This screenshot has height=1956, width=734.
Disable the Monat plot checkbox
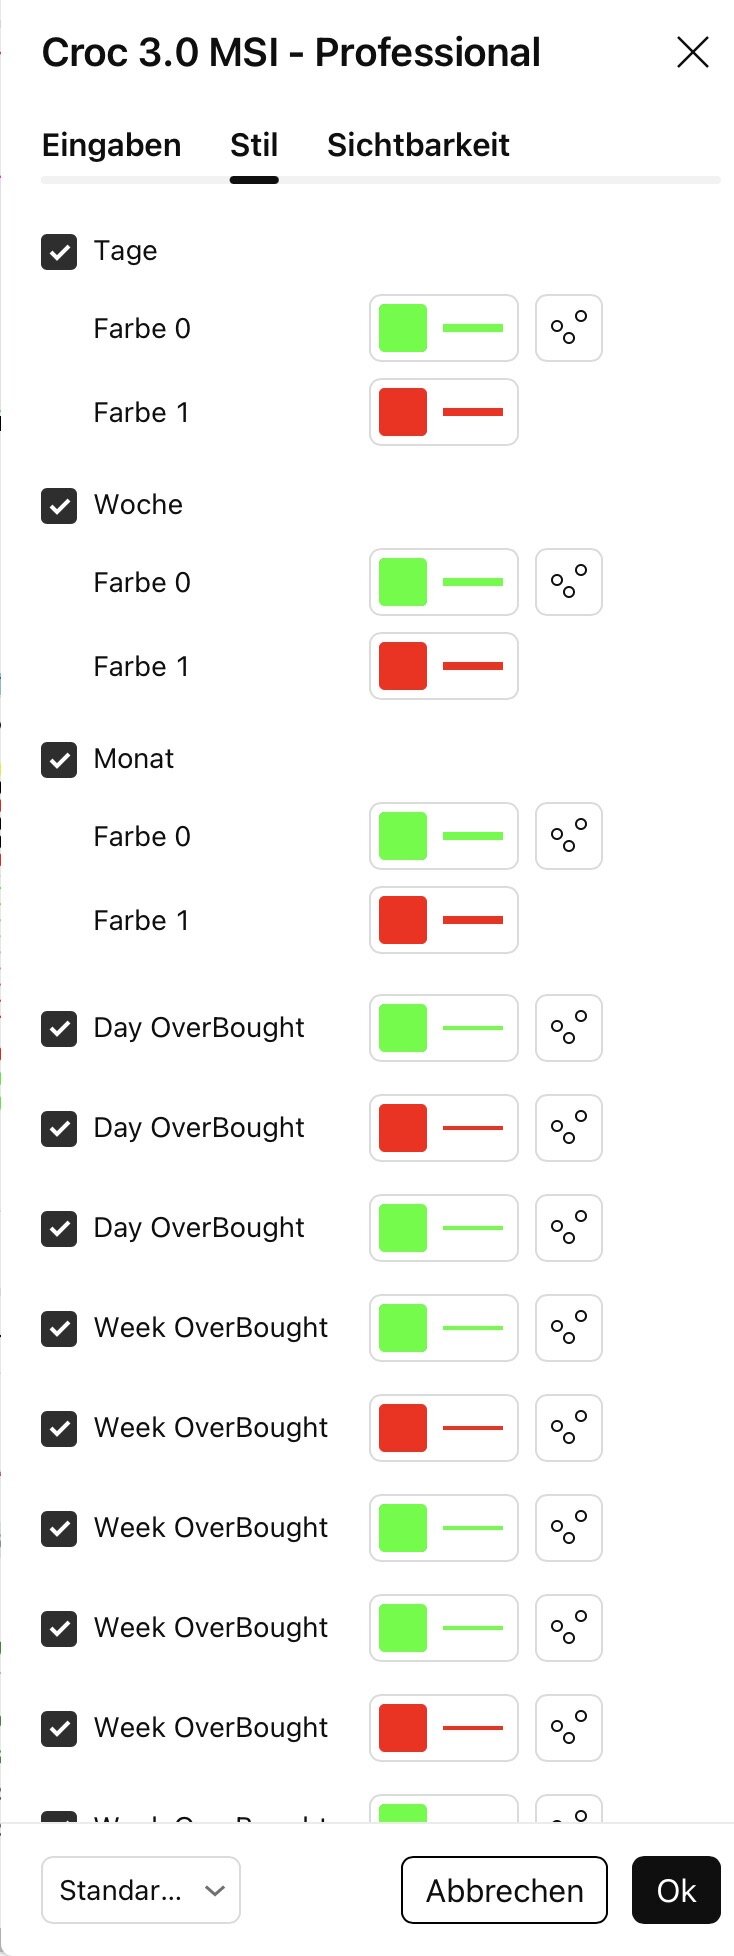tap(59, 759)
